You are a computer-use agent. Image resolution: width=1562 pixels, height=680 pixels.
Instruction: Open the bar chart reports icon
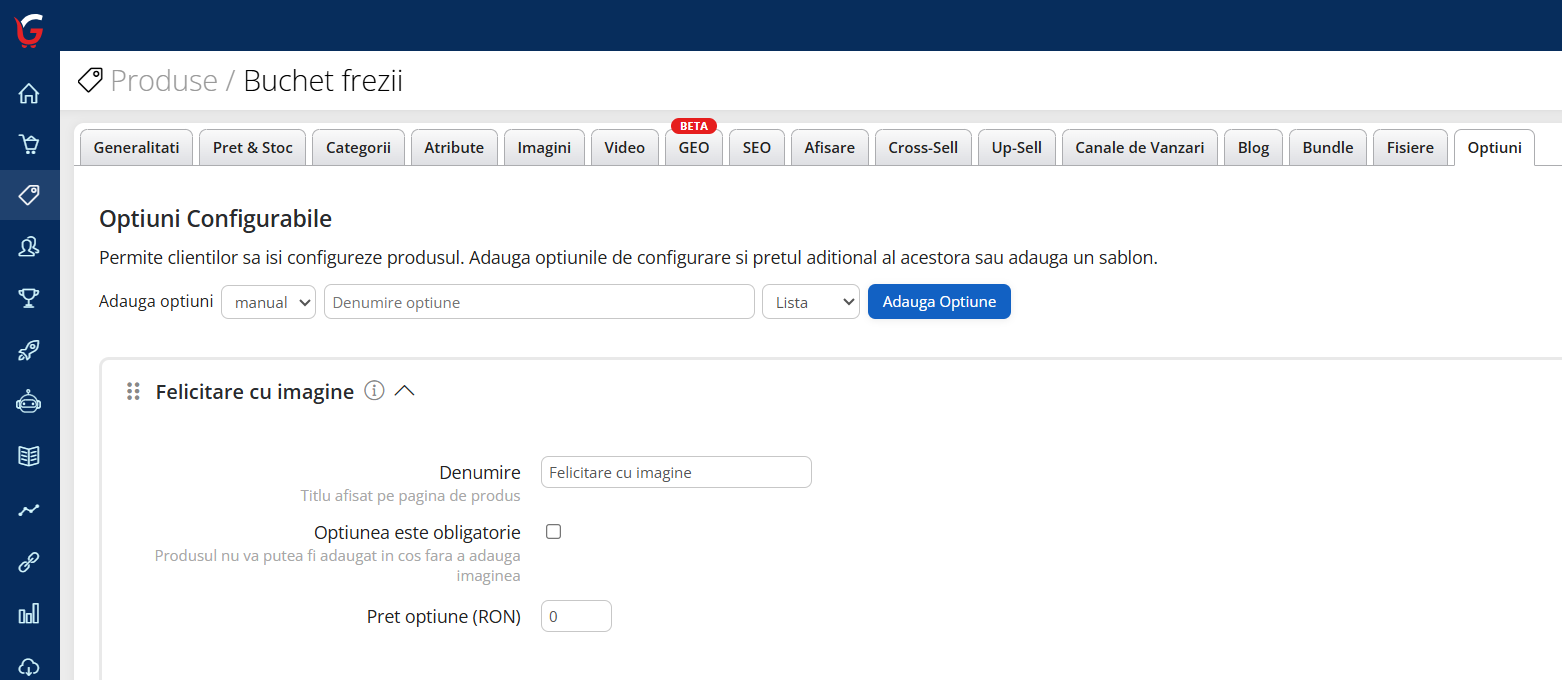pos(29,614)
